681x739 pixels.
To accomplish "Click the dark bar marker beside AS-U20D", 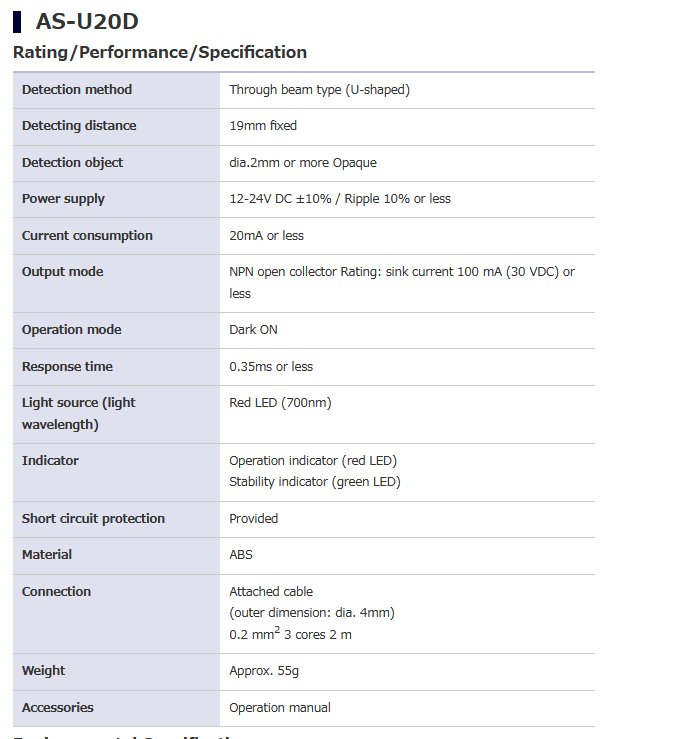I will pyautogui.click(x=17, y=21).
